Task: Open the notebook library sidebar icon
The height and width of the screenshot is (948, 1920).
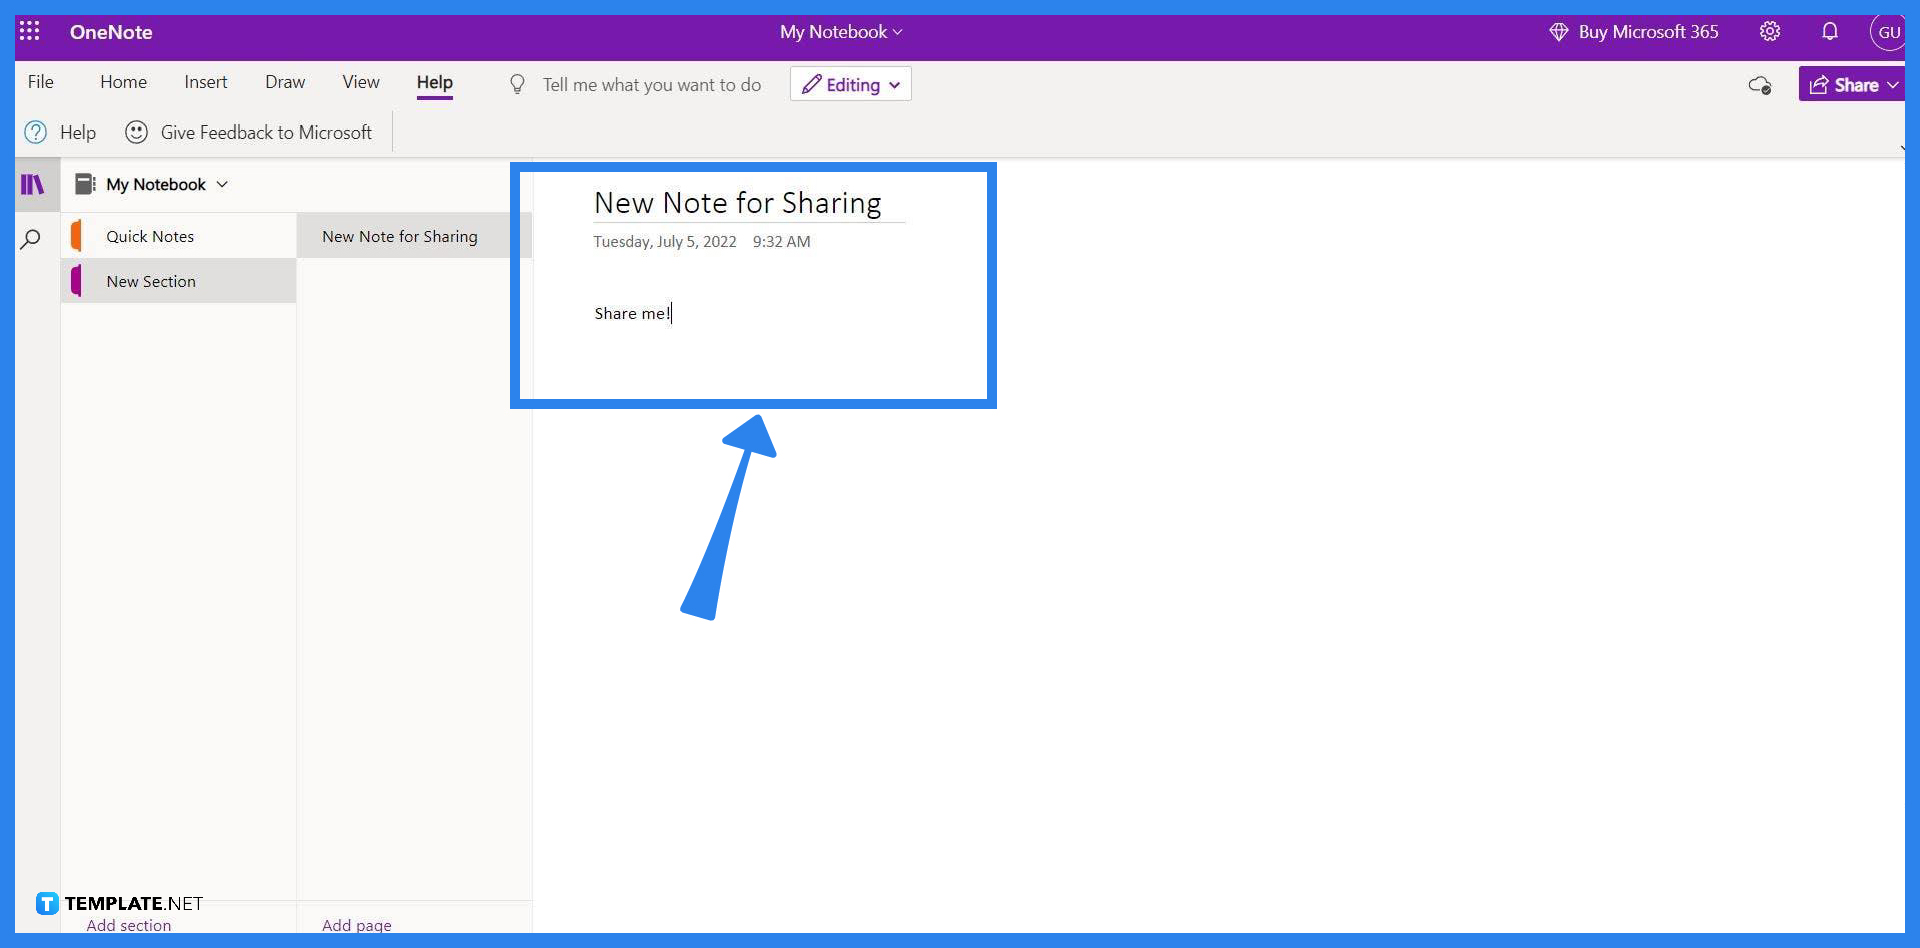Action: click(x=32, y=184)
